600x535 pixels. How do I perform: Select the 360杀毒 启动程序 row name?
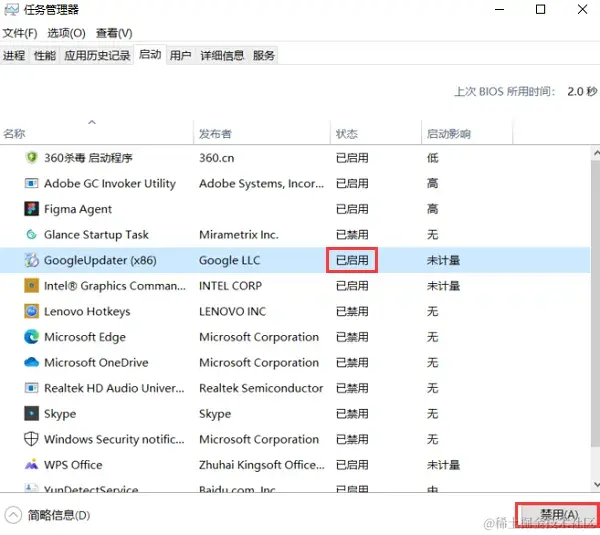tap(88, 158)
